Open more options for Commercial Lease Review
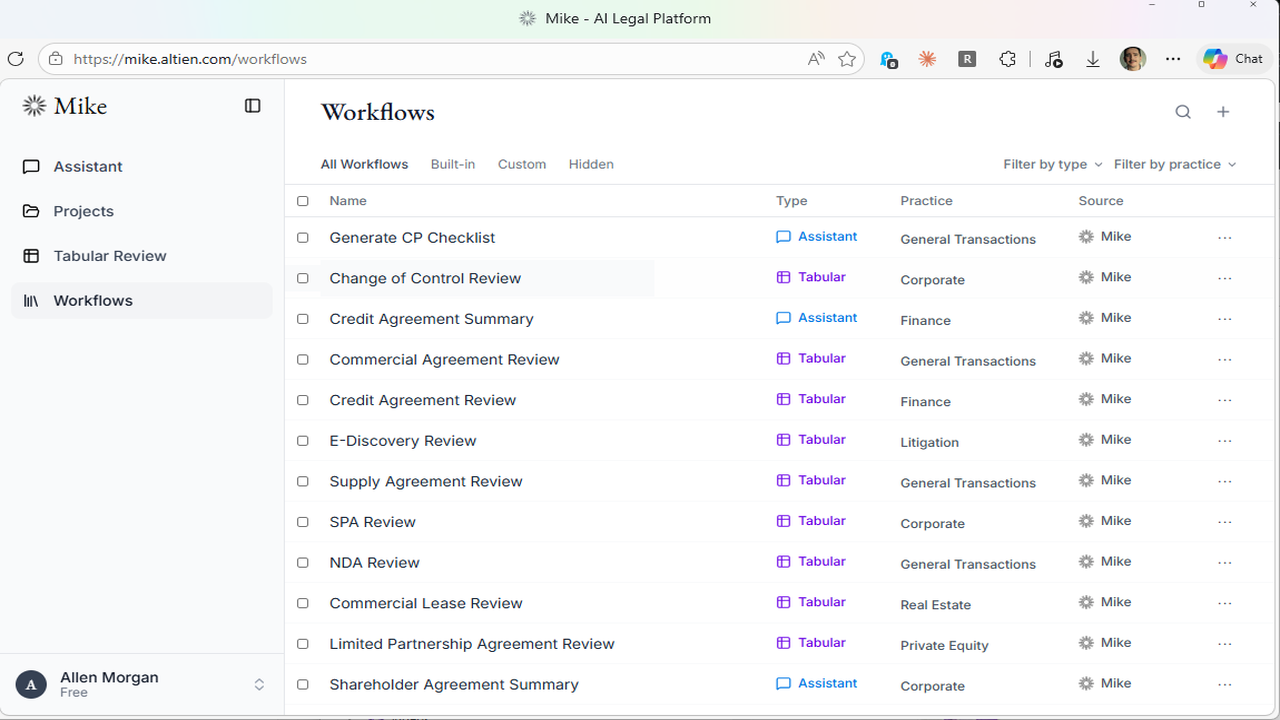1280x720 pixels. click(x=1225, y=604)
